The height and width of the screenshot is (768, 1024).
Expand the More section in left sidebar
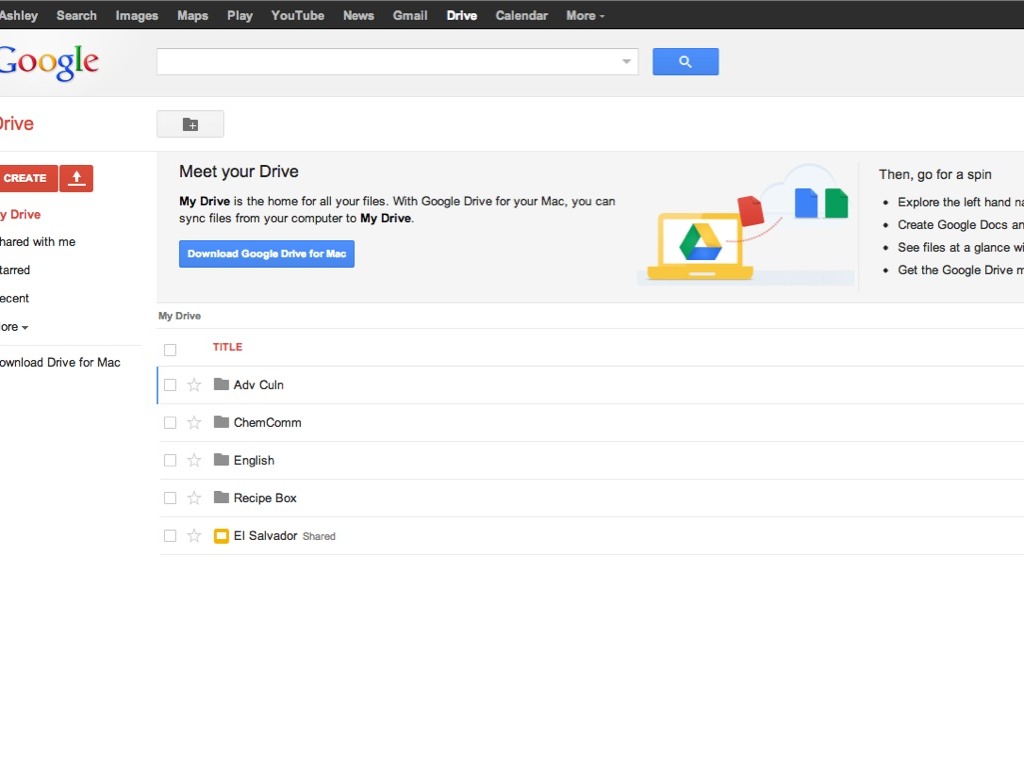tap(12, 327)
